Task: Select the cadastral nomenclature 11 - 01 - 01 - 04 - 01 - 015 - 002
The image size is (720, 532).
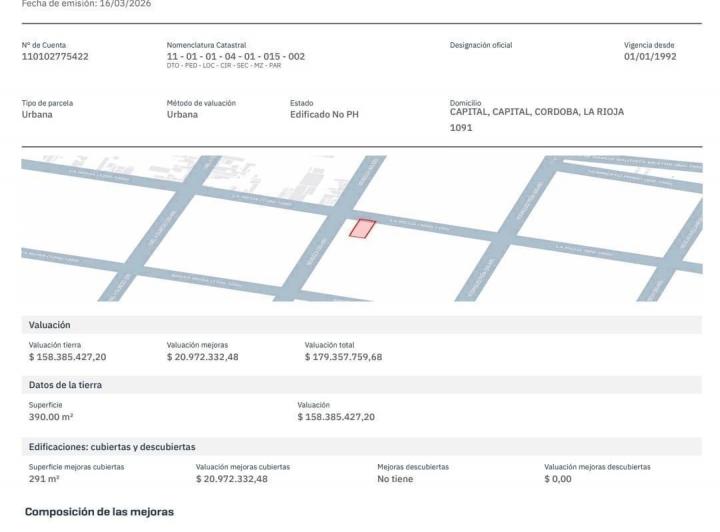Action: 236,56
